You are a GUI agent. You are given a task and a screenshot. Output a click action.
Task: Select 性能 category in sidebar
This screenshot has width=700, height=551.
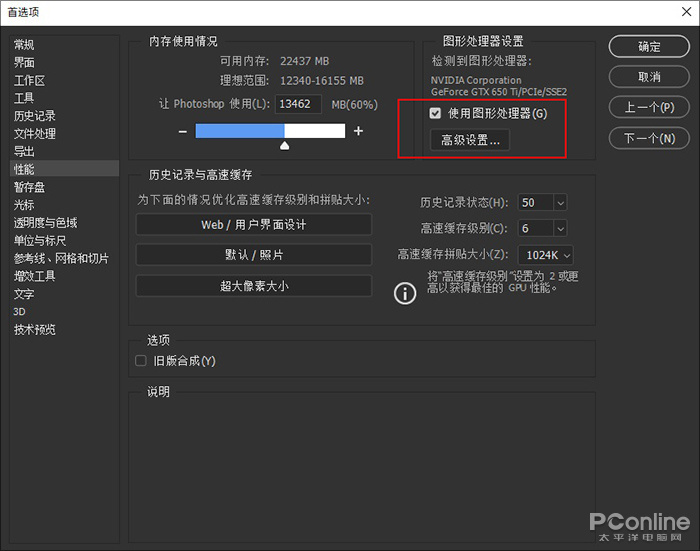[x=64, y=169]
